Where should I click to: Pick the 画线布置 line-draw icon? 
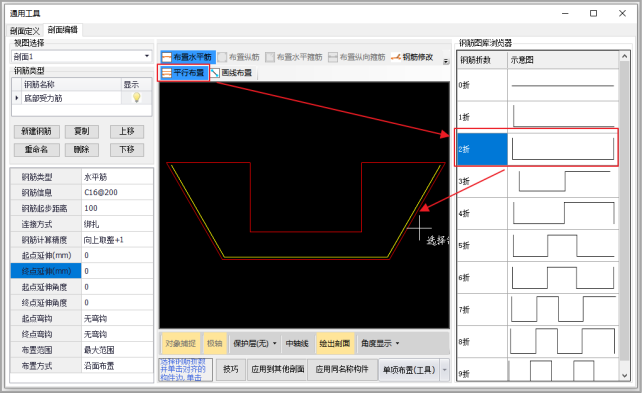215,73
